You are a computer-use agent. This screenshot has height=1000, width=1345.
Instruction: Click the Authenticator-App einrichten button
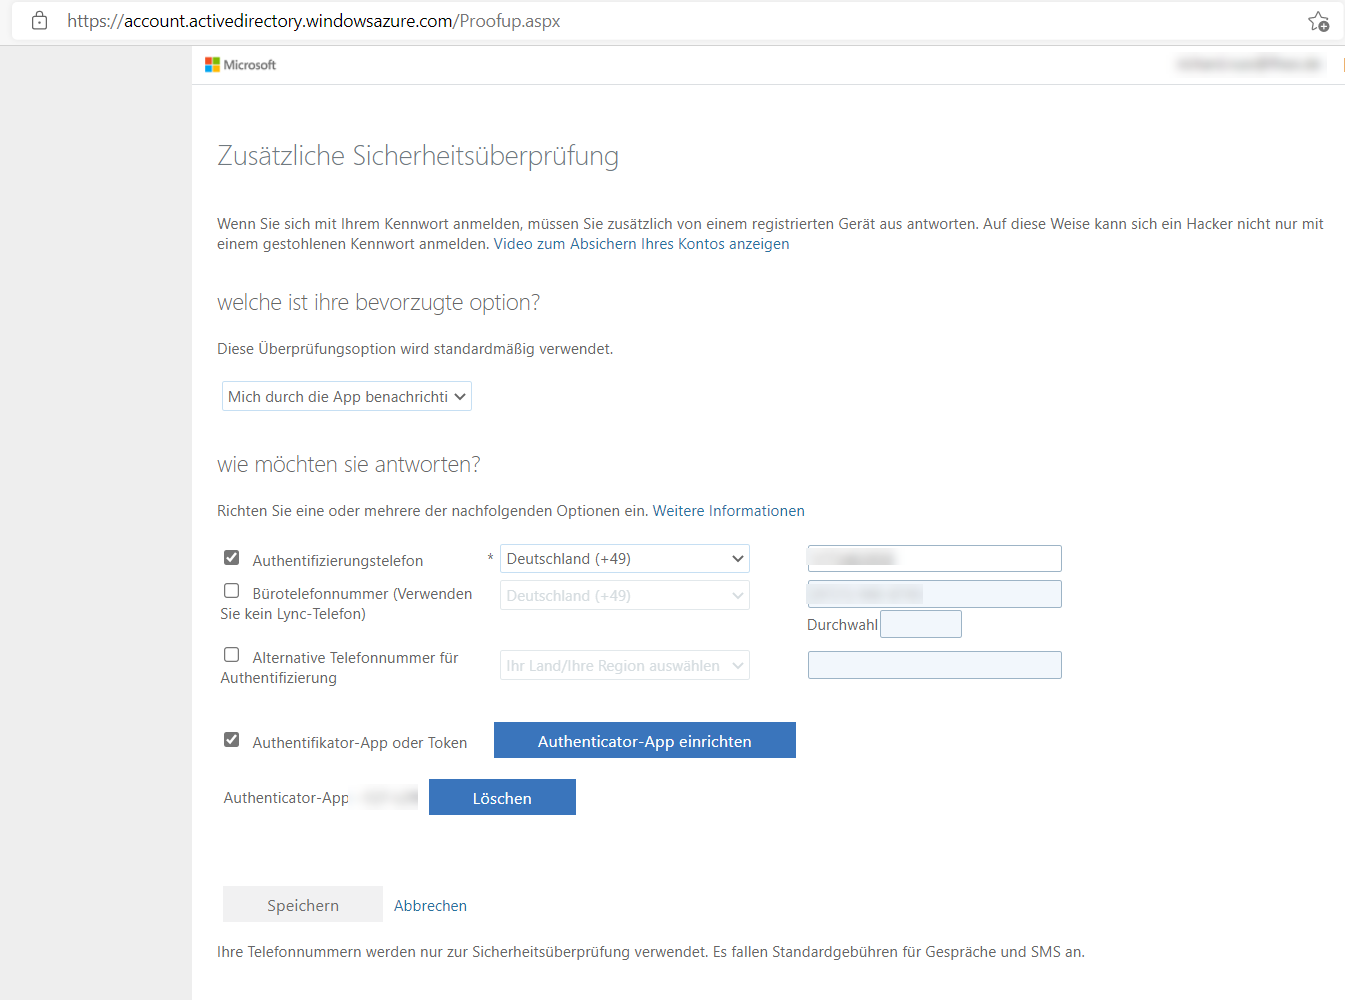[644, 740]
